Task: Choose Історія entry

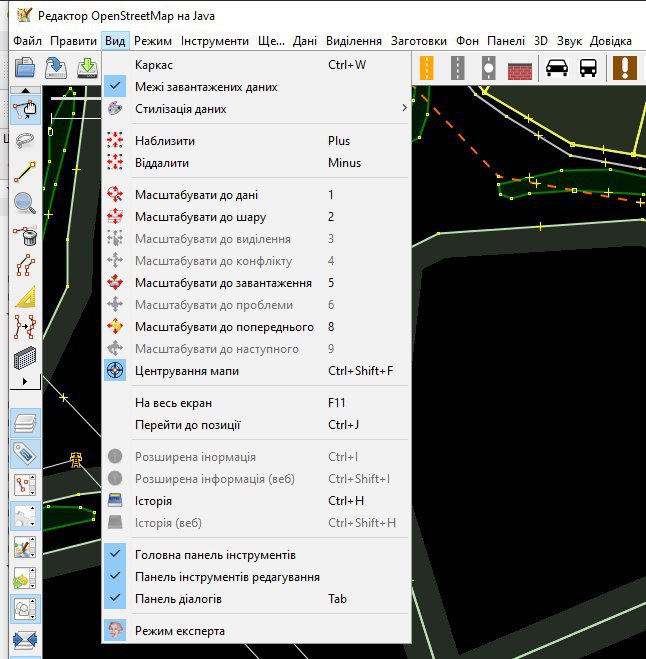Action: click(256, 501)
